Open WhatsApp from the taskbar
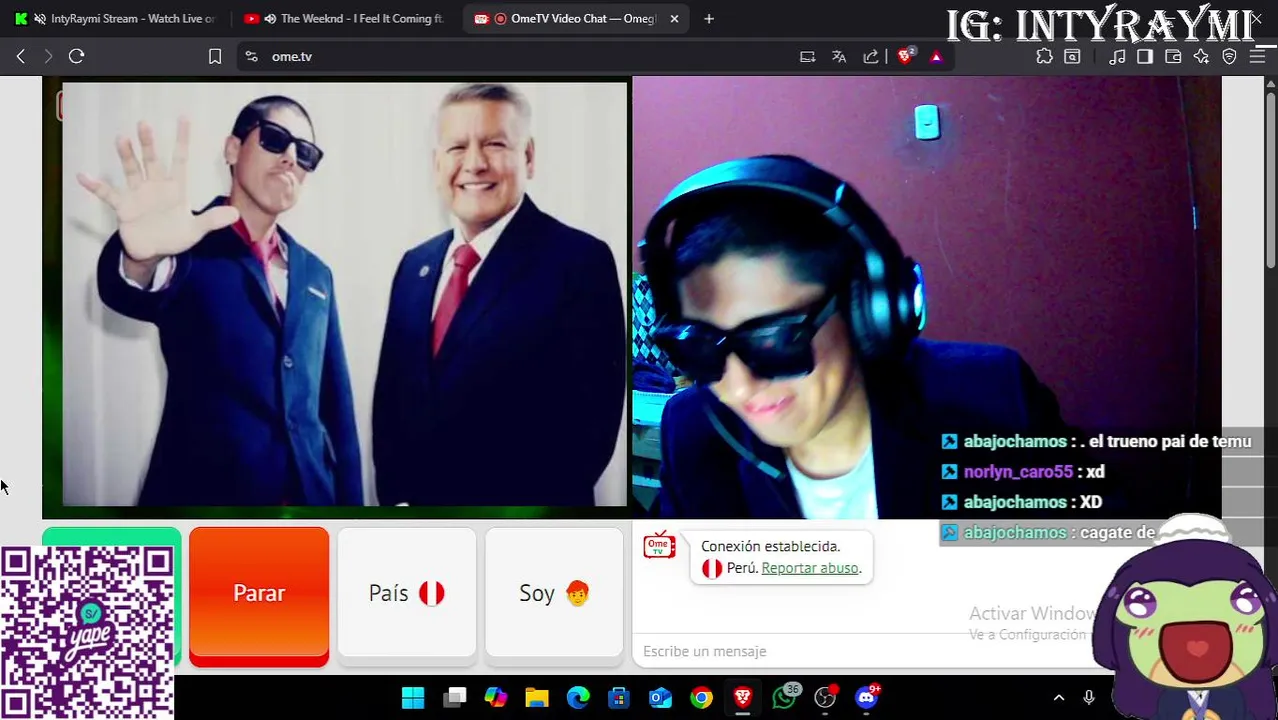 pos(785,697)
